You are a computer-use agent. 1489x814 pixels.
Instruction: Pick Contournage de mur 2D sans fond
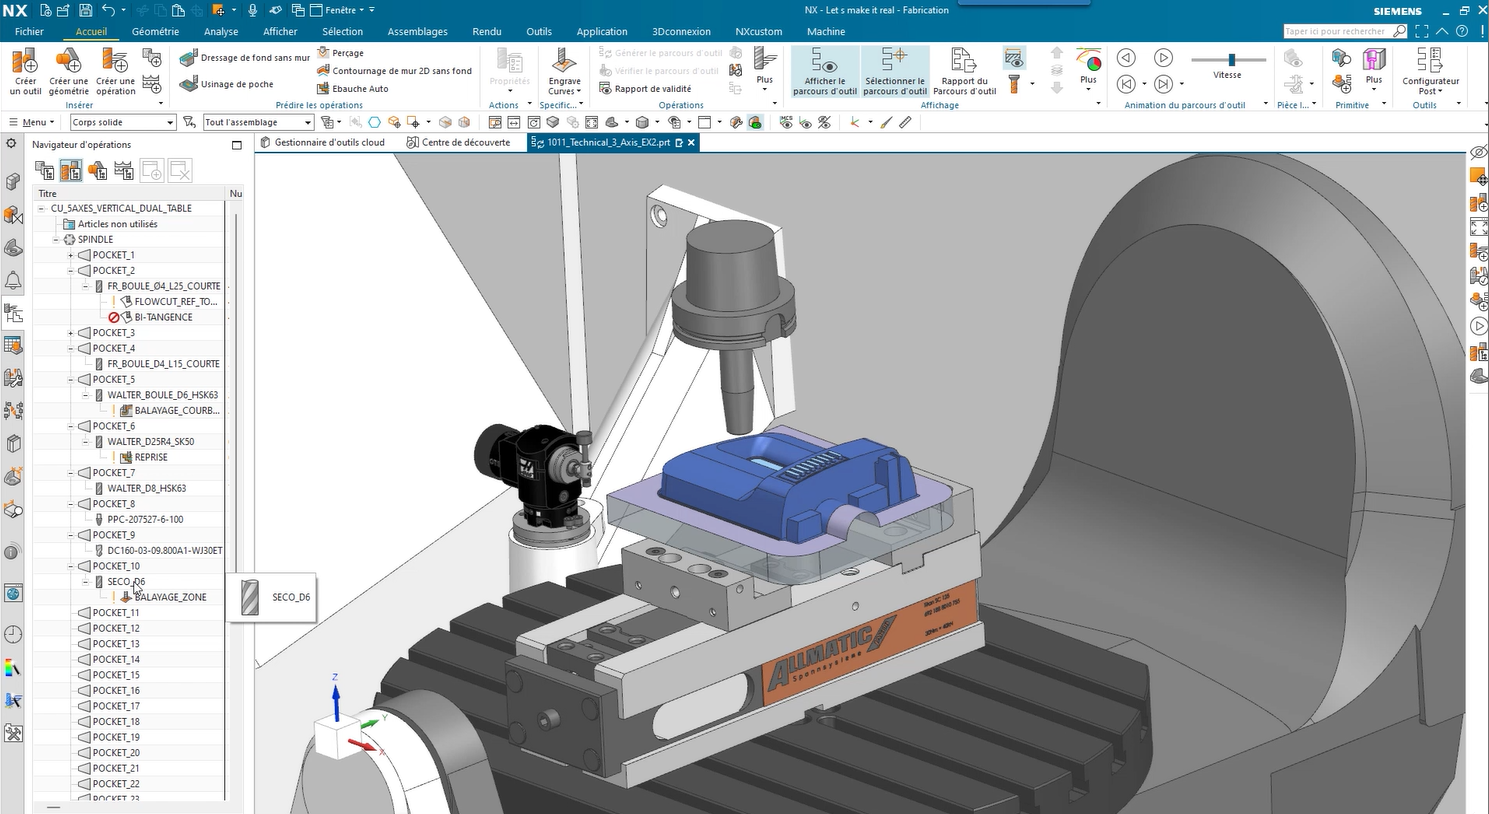[x=394, y=71]
